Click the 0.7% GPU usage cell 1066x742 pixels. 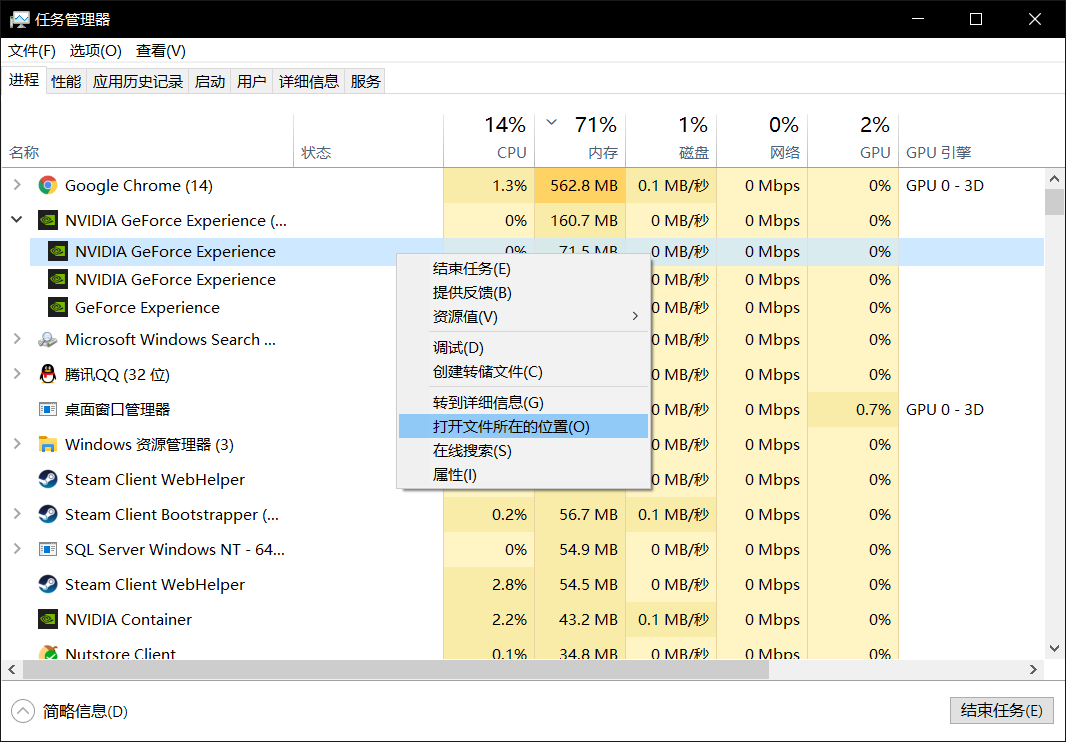(x=853, y=409)
